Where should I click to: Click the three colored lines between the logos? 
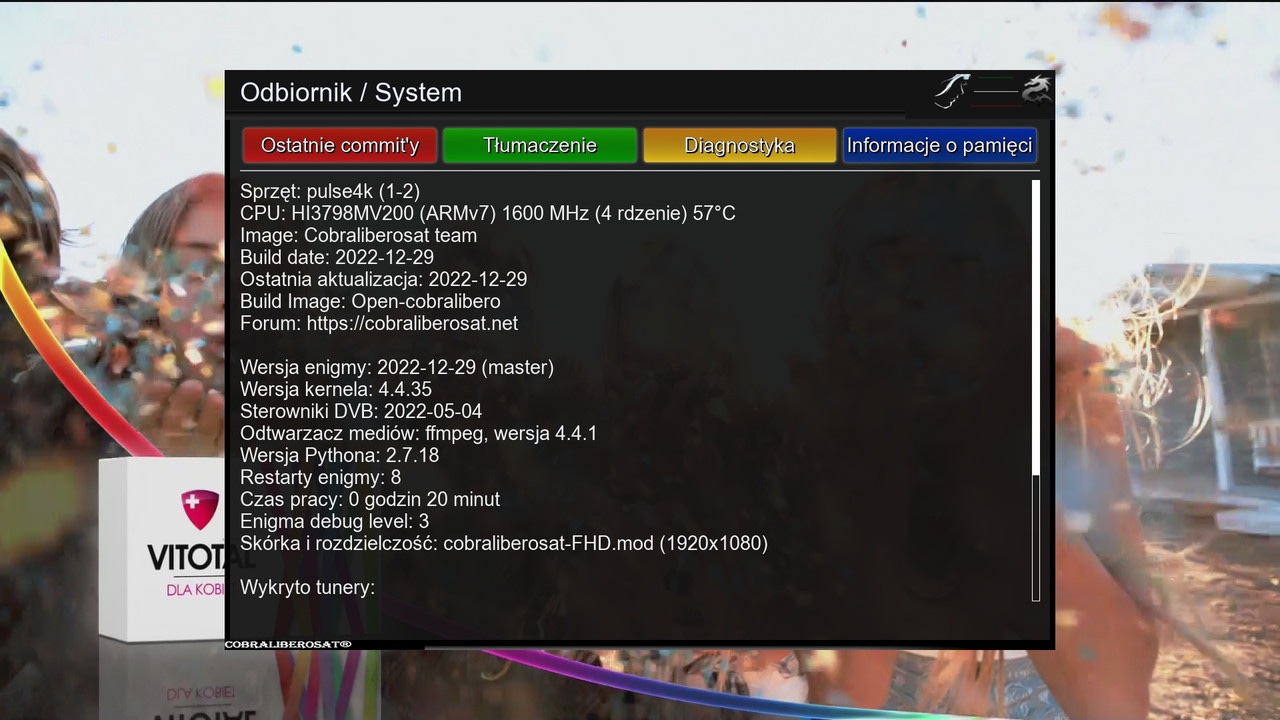tap(995, 91)
